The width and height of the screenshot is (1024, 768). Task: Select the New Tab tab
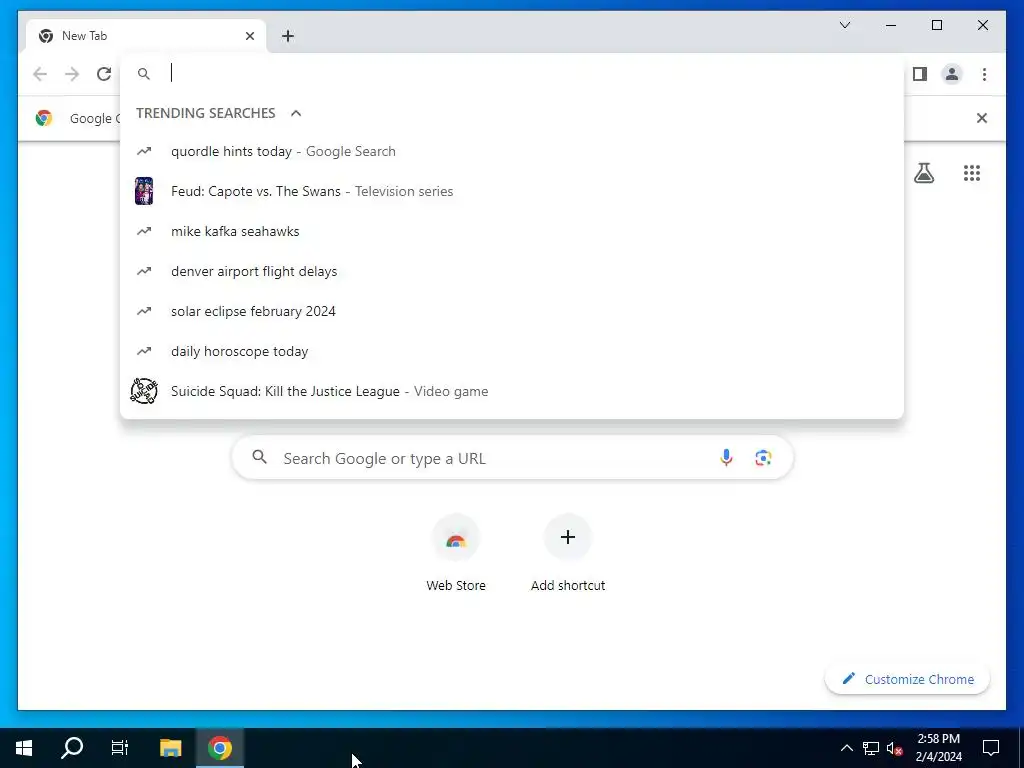point(145,36)
